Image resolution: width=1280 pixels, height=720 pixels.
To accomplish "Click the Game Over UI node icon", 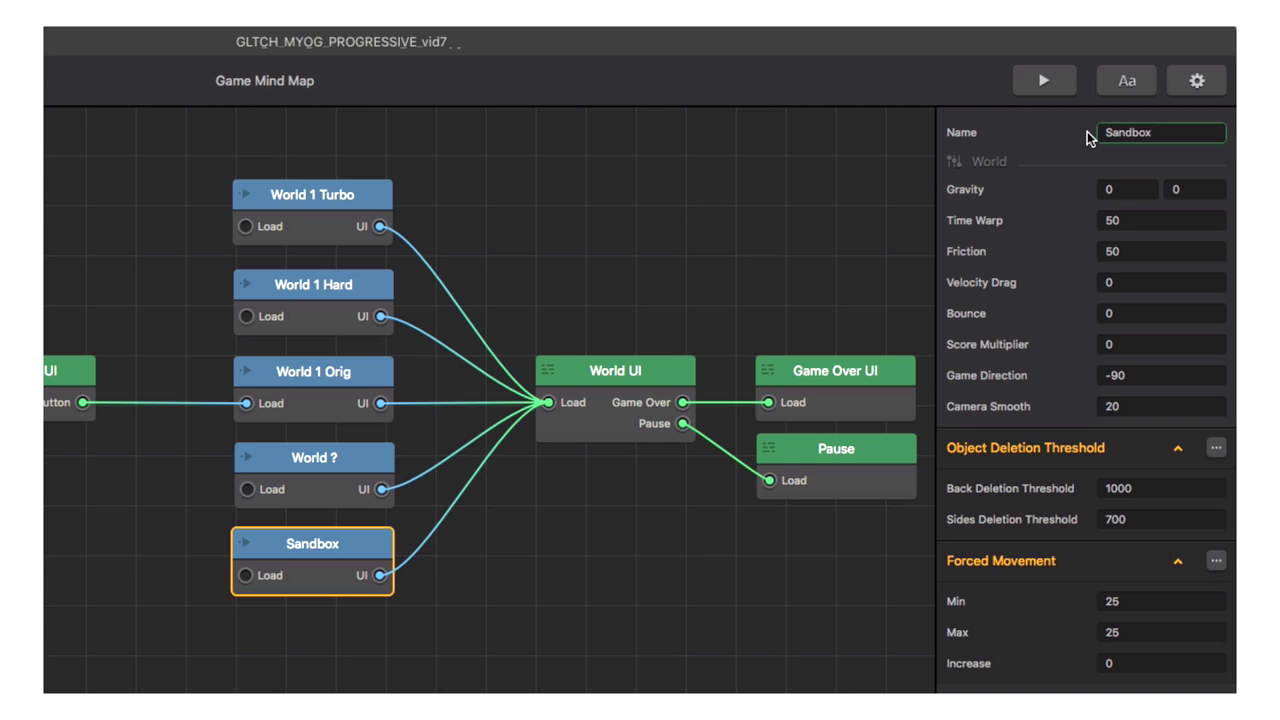I will click(768, 370).
